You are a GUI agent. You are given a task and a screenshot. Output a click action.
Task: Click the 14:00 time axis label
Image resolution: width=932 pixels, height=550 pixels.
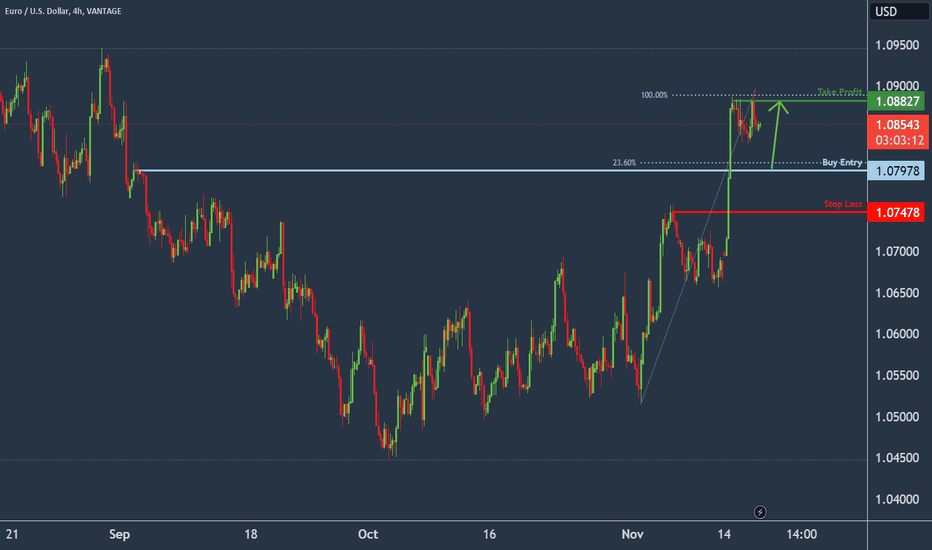tap(801, 535)
